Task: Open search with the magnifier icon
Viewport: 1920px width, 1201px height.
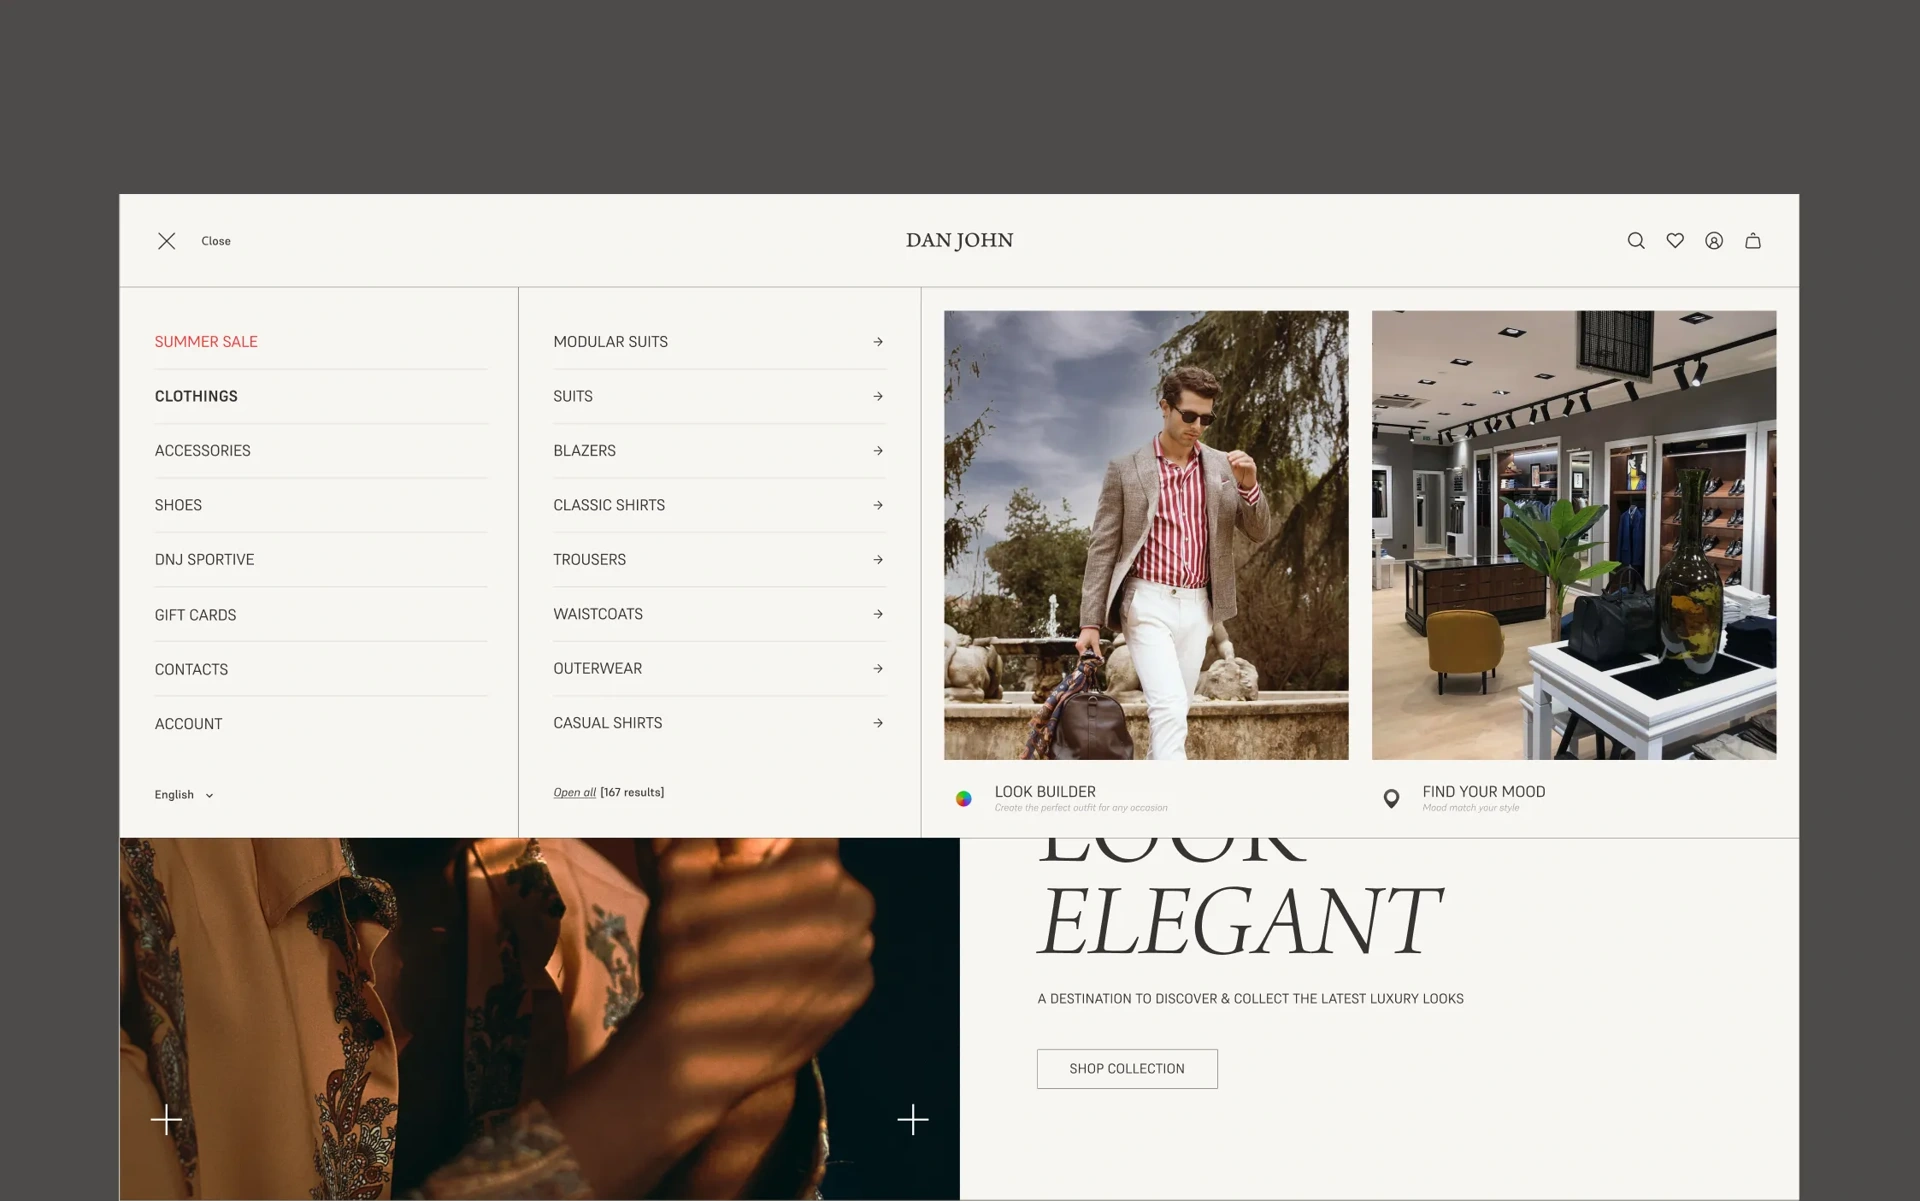Action: 1636,241
